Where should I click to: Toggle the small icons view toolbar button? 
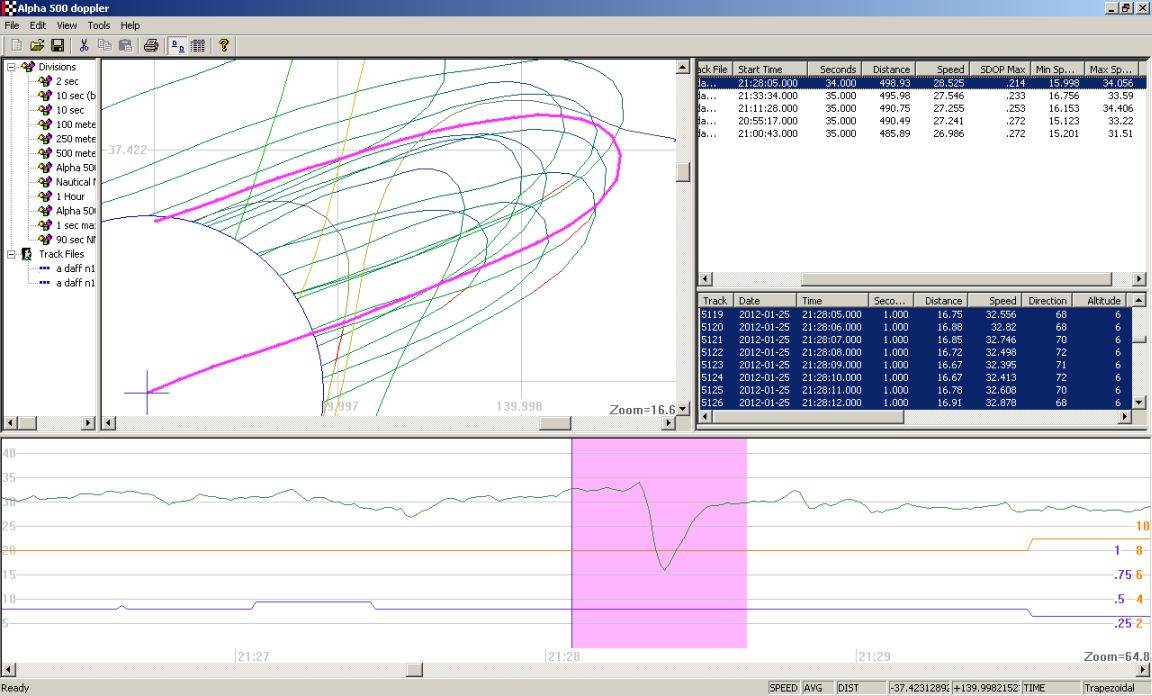pyautogui.click(x=177, y=45)
